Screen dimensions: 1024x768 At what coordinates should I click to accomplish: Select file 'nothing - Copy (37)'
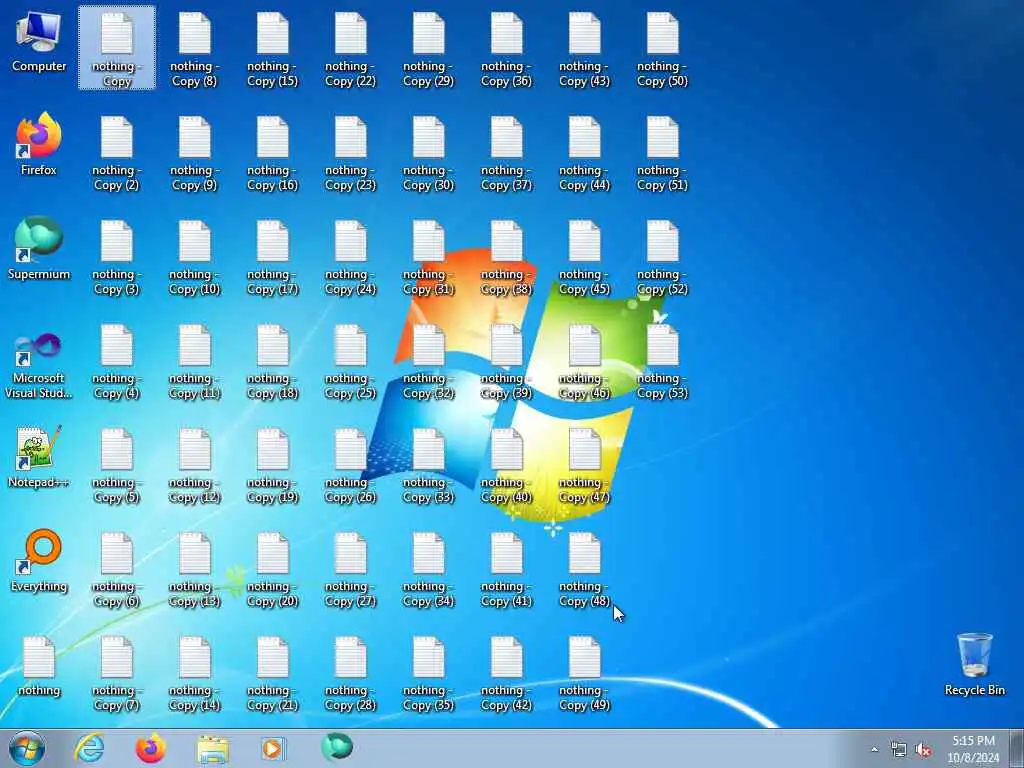pos(506,154)
